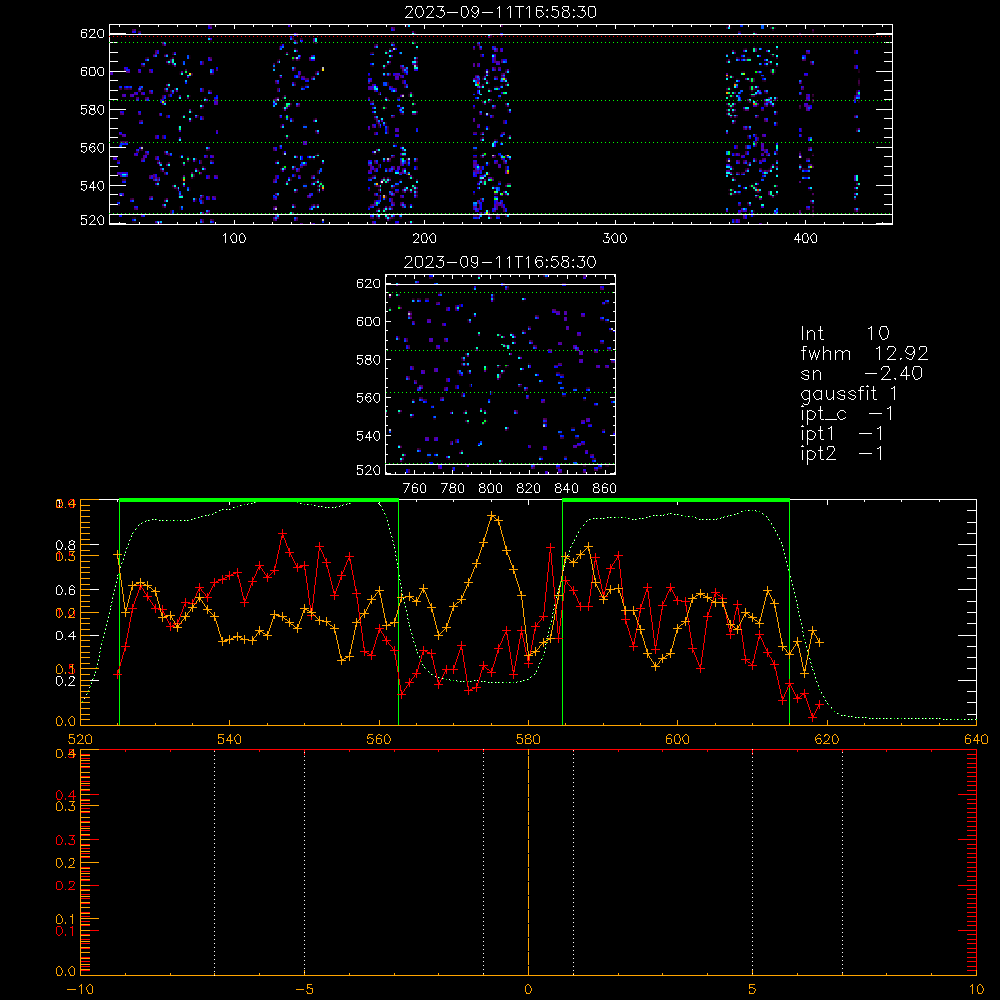The height and width of the screenshot is (1000, 1000).
Task: Select the 'ipt_c -1' line
Action: [847, 414]
